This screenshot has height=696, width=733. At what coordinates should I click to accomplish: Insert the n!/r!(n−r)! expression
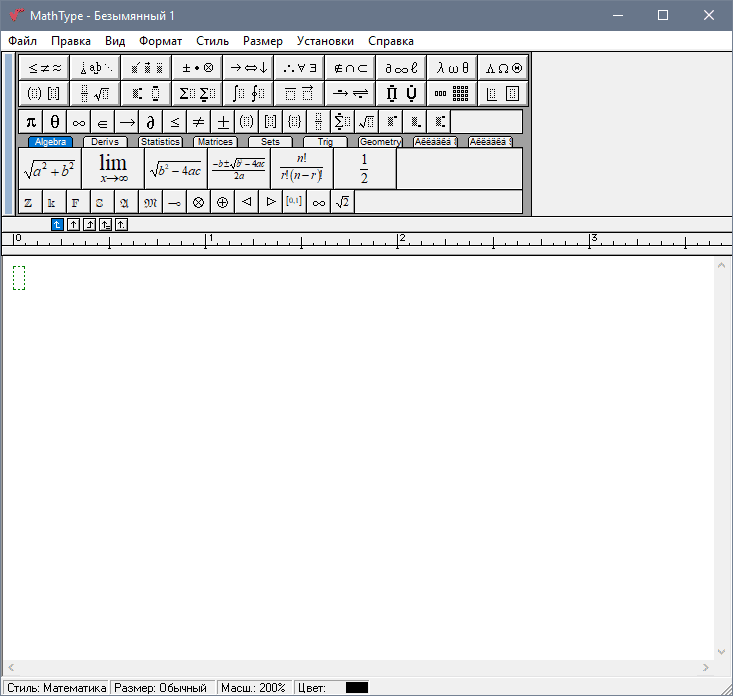point(302,169)
